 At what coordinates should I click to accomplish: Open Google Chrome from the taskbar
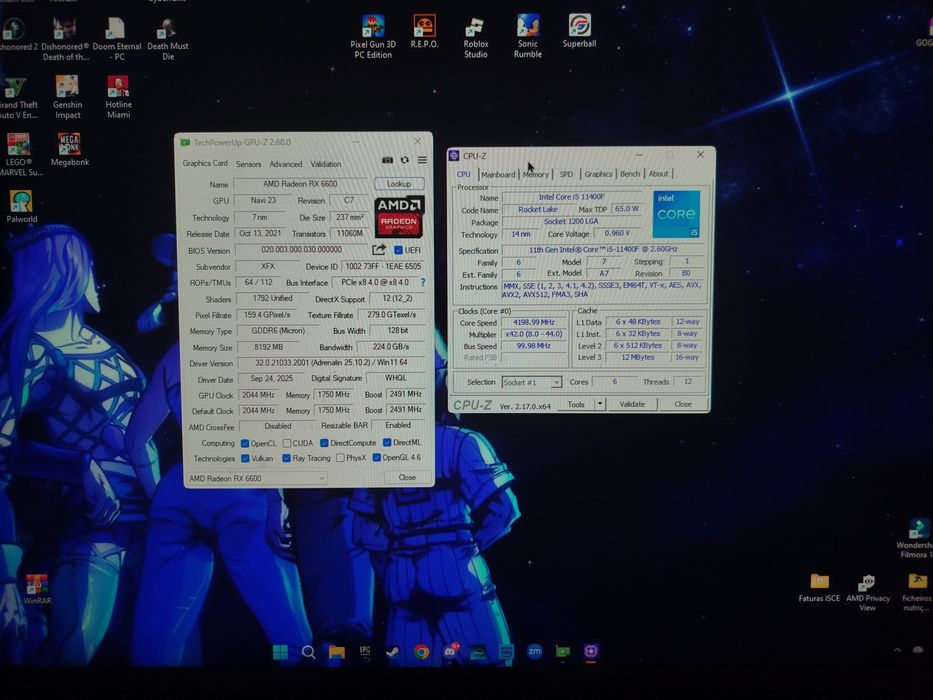click(x=421, y=652)
